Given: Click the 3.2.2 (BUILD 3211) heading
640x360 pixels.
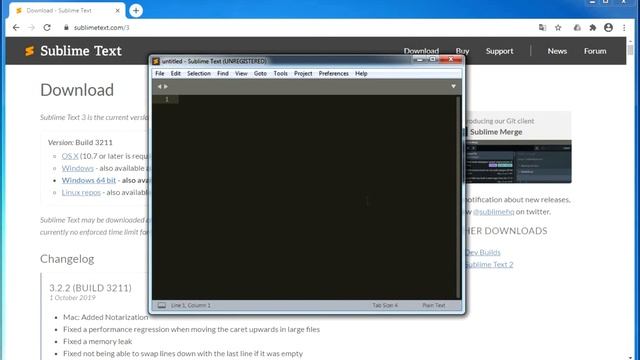Looking at the screenshot, I should coord(90,288).
